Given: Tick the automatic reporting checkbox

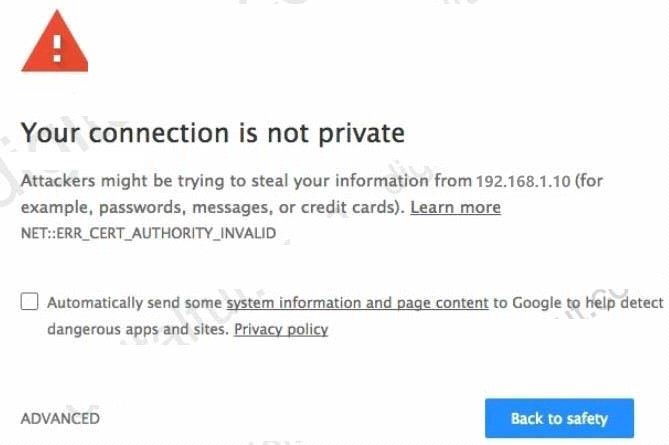Looking at the screenshot, I should coord(29,301).
